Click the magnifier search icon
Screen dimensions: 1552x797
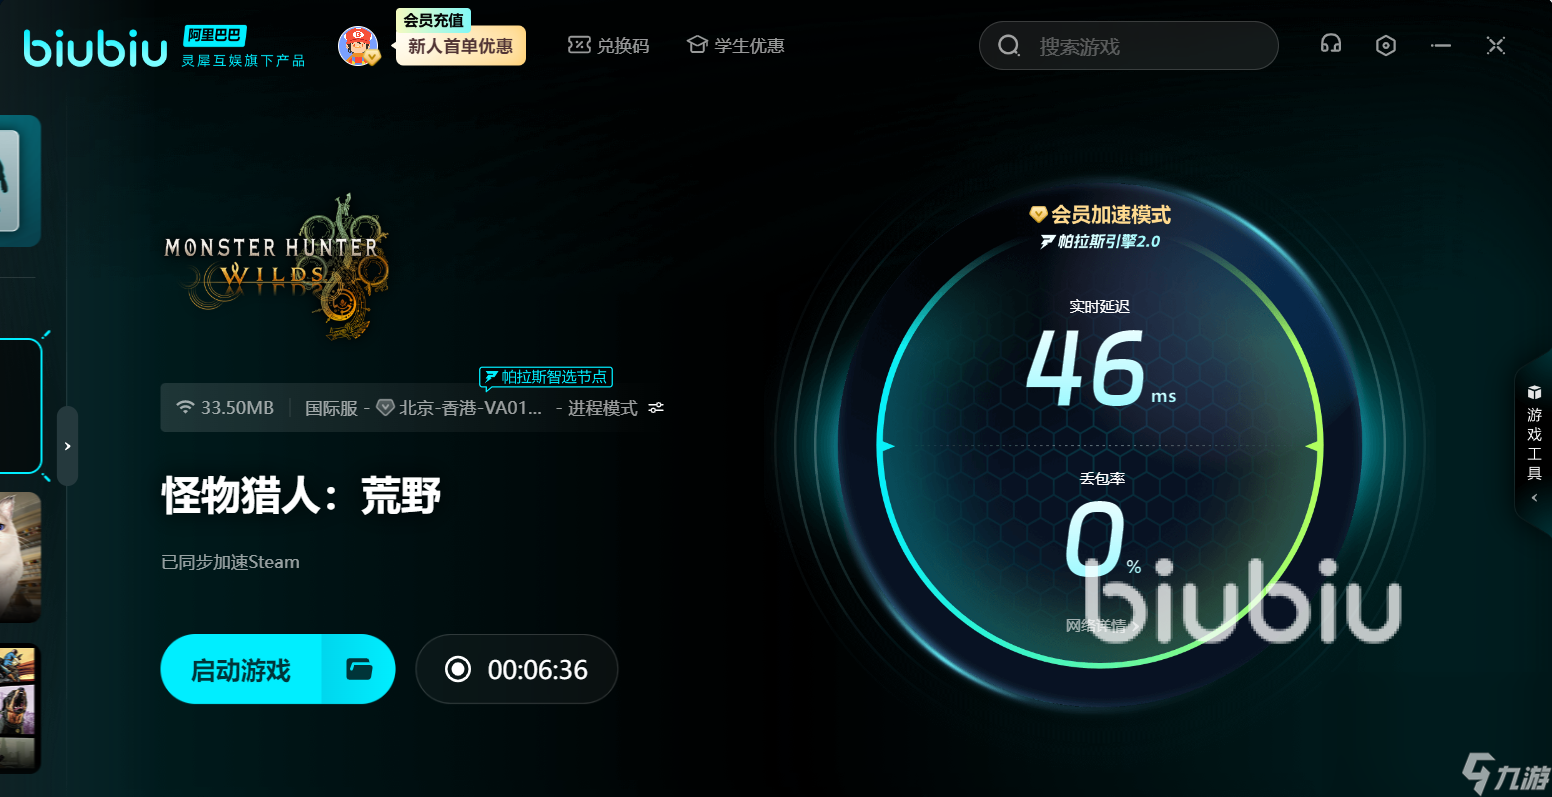(1009, 46)
